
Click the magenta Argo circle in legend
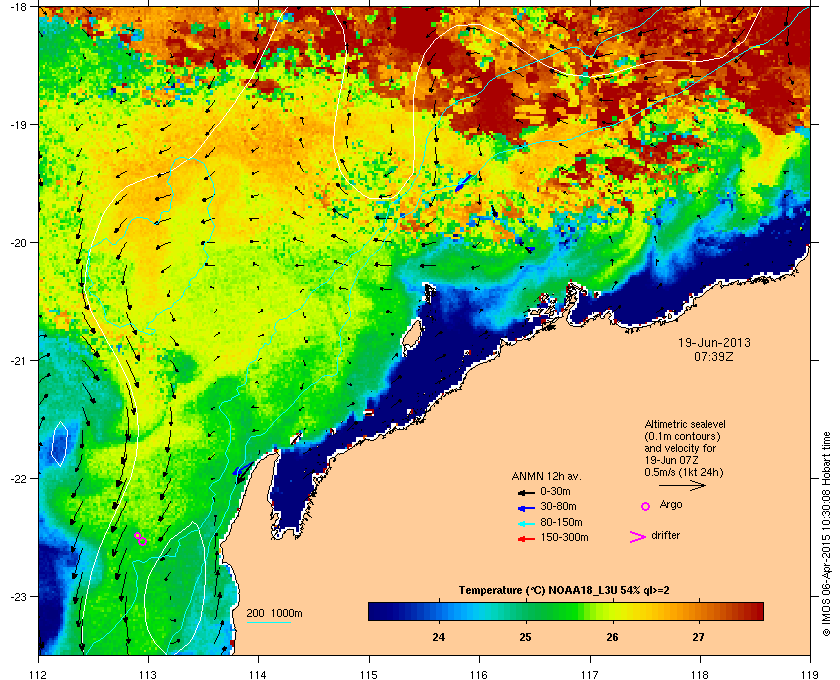point(646,506)
